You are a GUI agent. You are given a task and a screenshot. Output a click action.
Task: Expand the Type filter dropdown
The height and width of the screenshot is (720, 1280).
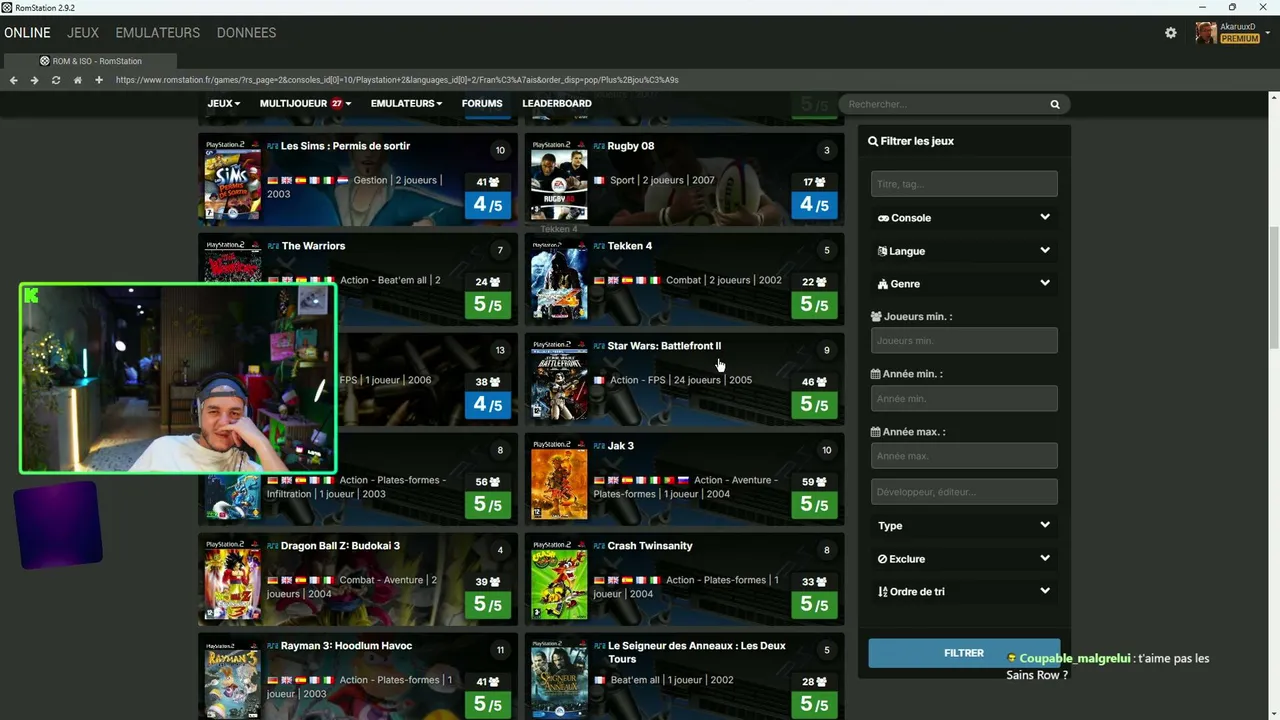pyautogui.click(x=964, y=526)
